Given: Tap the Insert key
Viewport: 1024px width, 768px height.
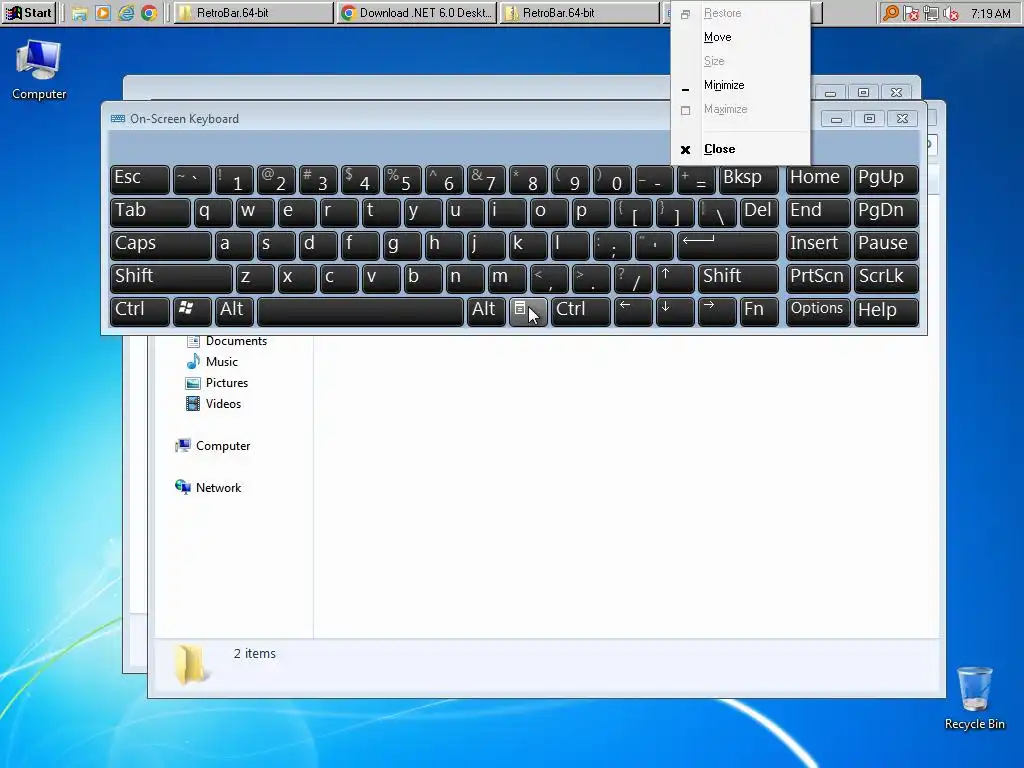Looking at the screenshot, I should pos(818,246).
